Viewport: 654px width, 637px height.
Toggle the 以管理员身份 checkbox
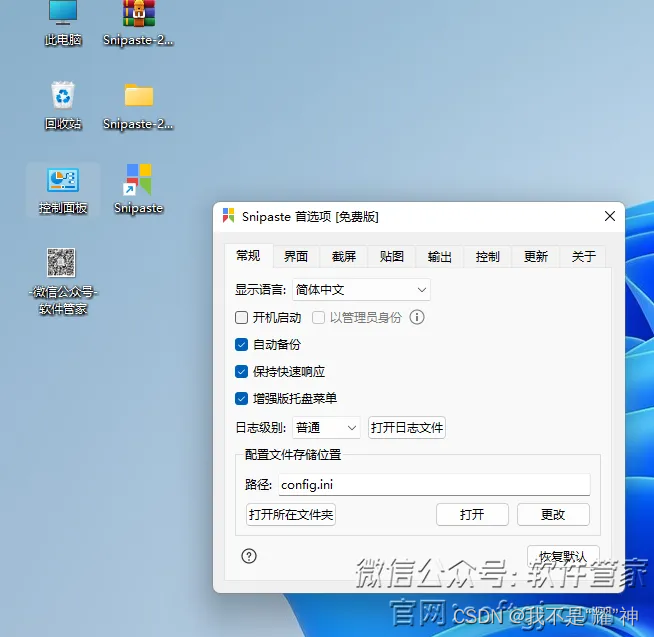click(x=318, y=317)
